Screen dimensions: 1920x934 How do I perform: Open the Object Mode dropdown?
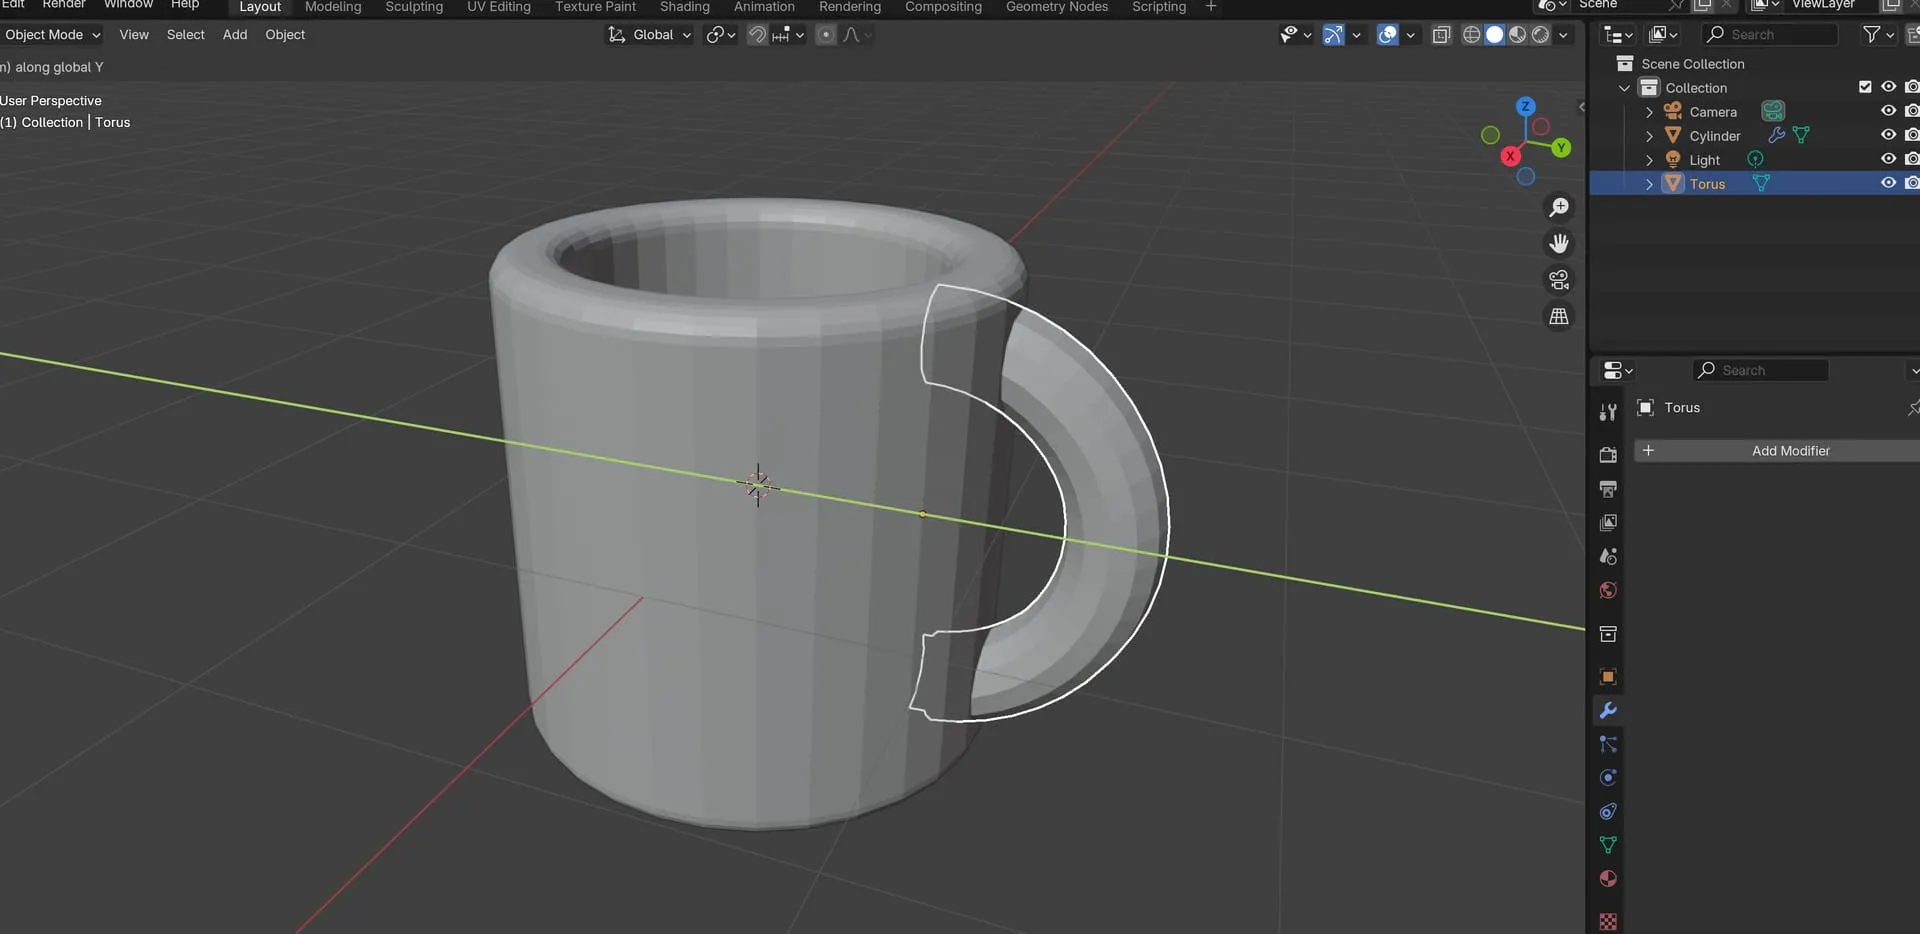(x=52, y=35)
